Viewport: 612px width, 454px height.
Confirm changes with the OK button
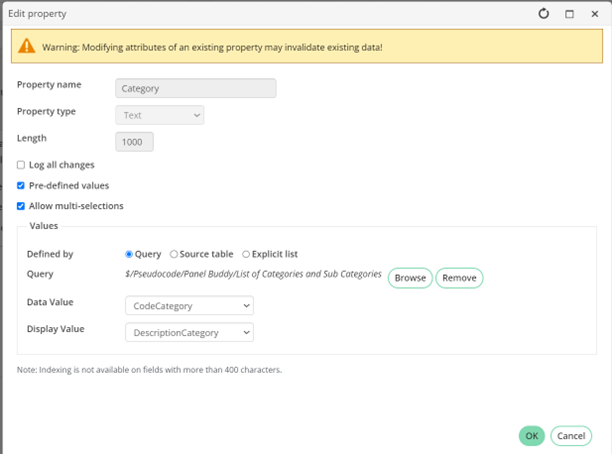click(532, 436)
